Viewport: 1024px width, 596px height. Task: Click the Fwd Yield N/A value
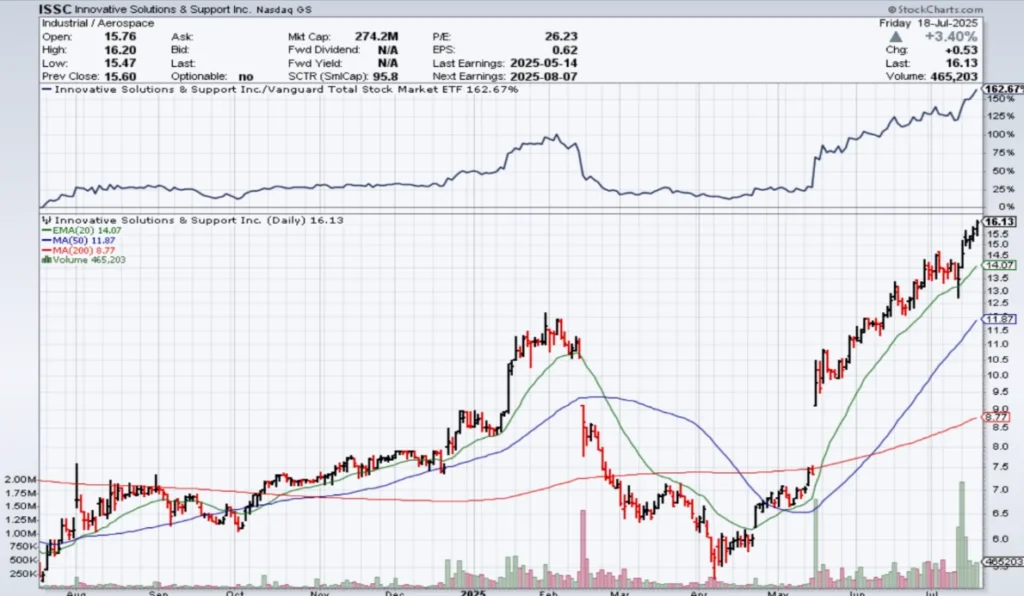click(x=387, y=63)
